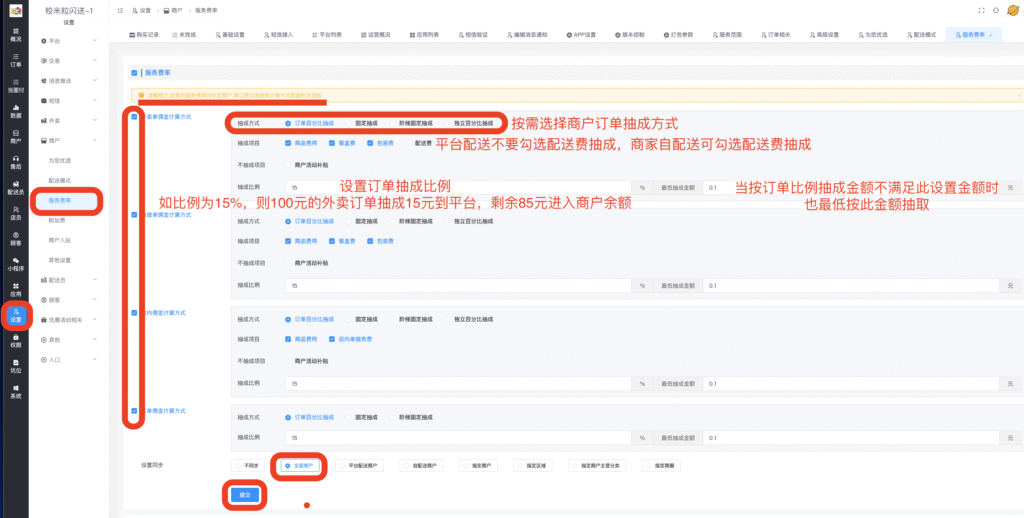The height and width of the screenshot is (518, 1024).
Task: Open the 数据 section in left rail
Action: 16,111
